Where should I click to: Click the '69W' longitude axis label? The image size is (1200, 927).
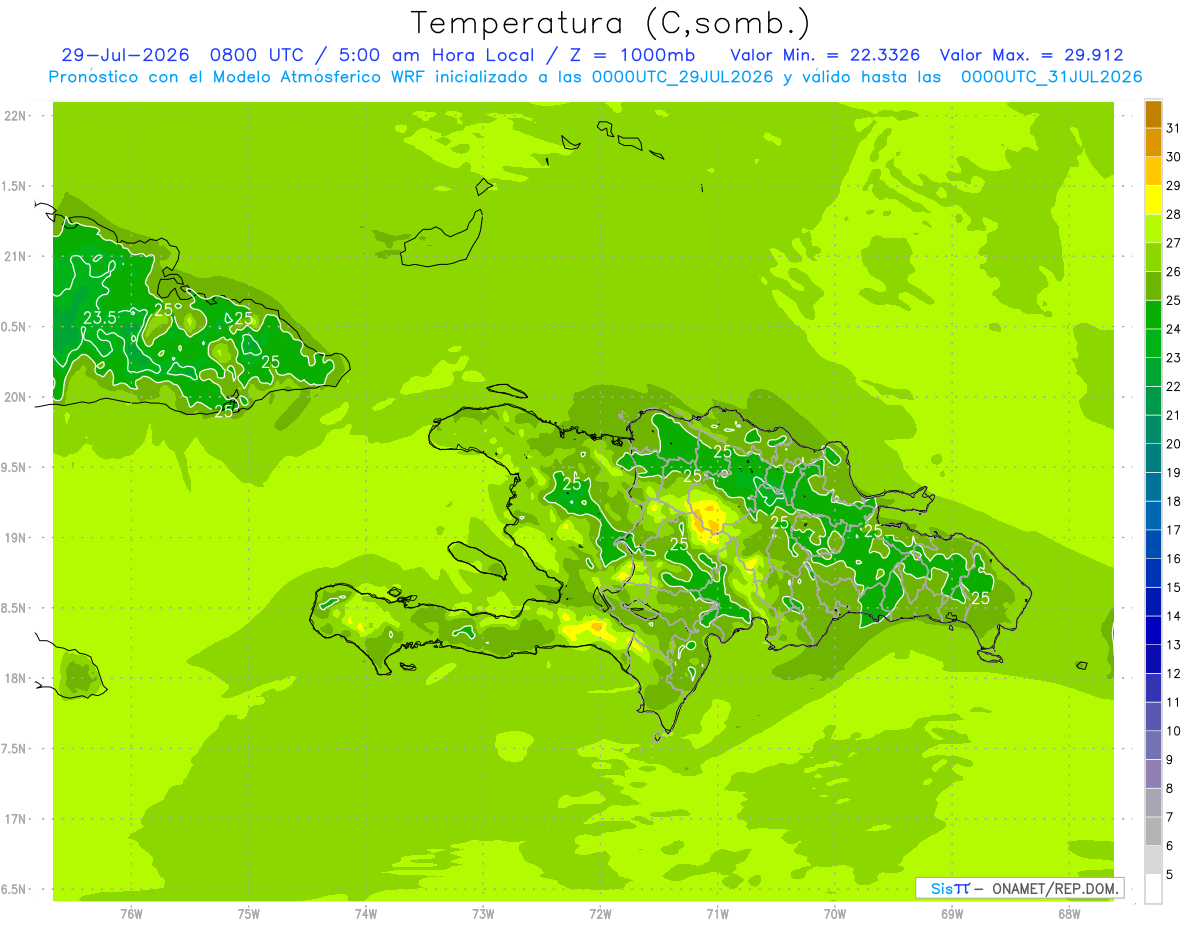click(952, 913)
